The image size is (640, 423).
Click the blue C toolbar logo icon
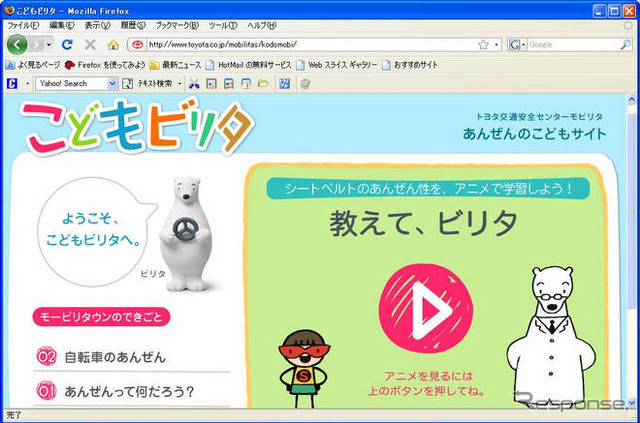[x=12, y=84]
